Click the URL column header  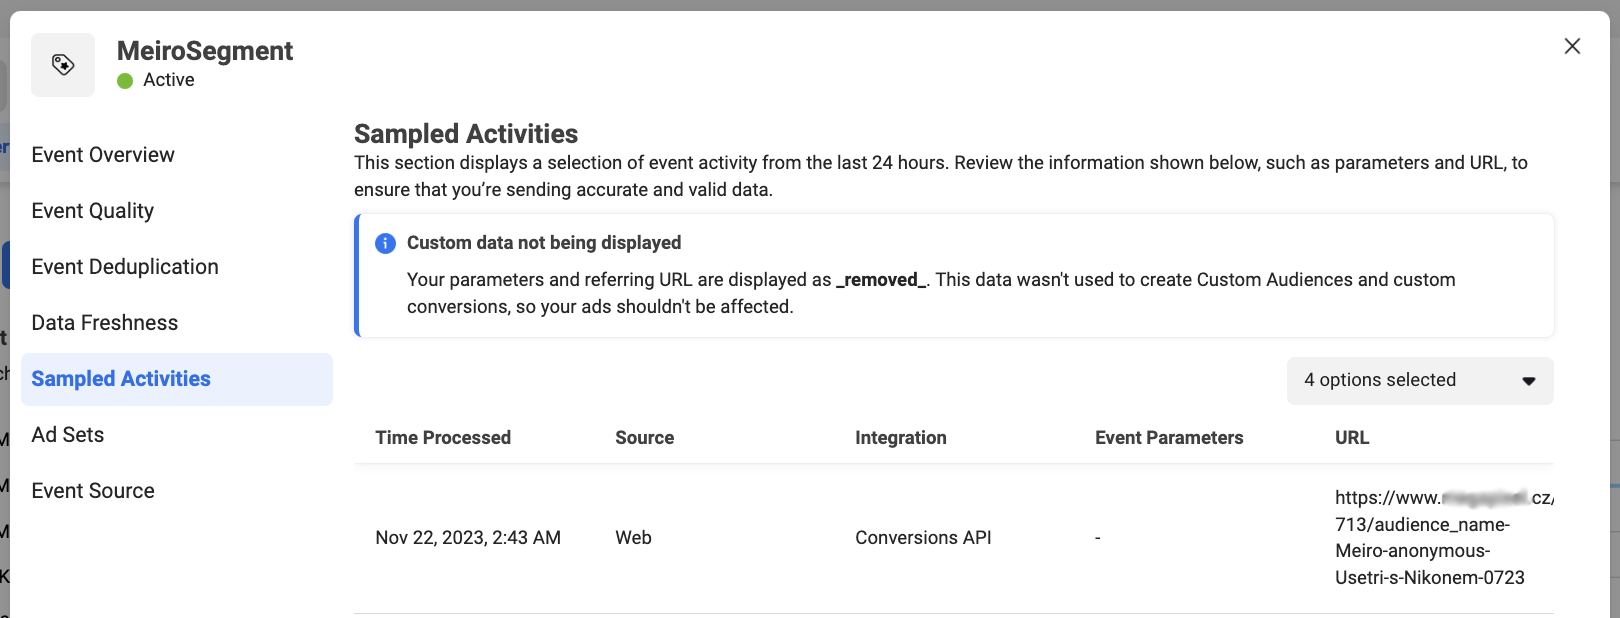tap(1352, 438)
